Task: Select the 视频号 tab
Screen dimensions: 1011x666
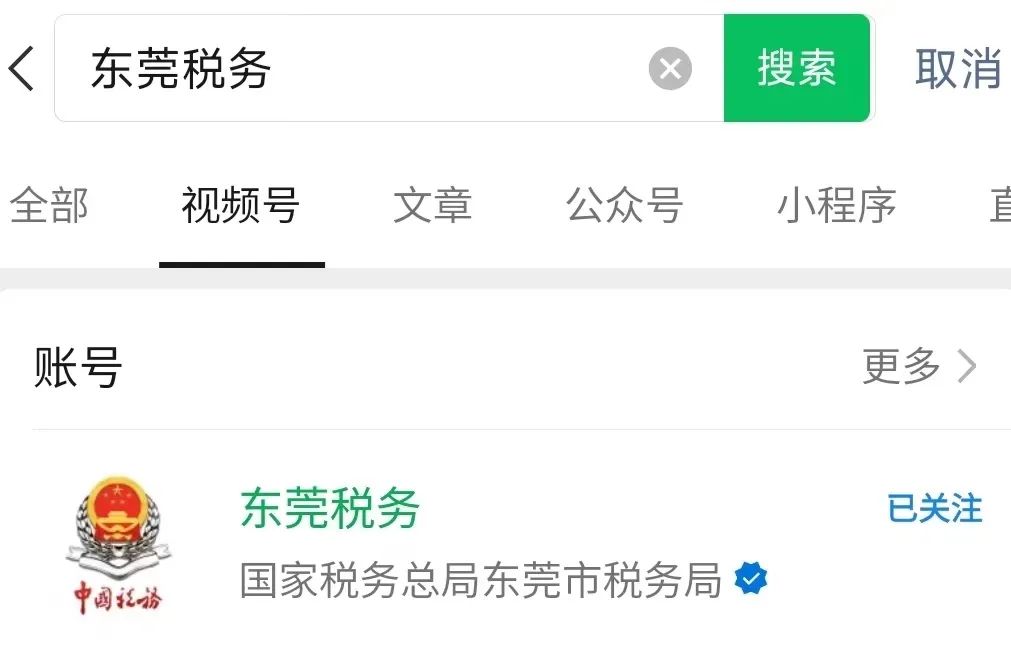Action: coord(240,206)
